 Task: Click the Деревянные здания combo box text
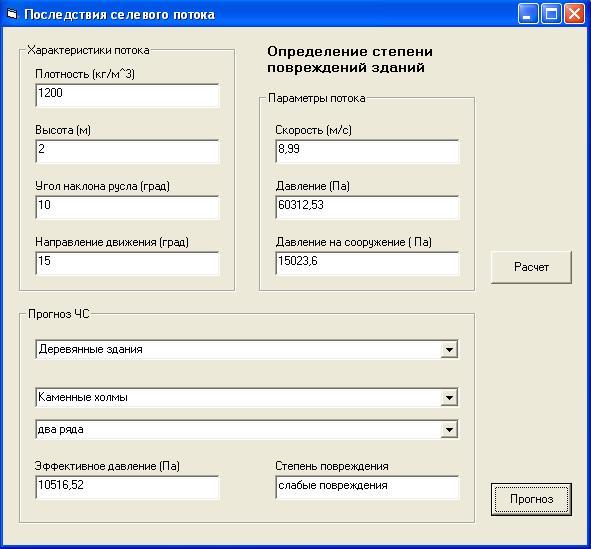(x=90, y=349)
